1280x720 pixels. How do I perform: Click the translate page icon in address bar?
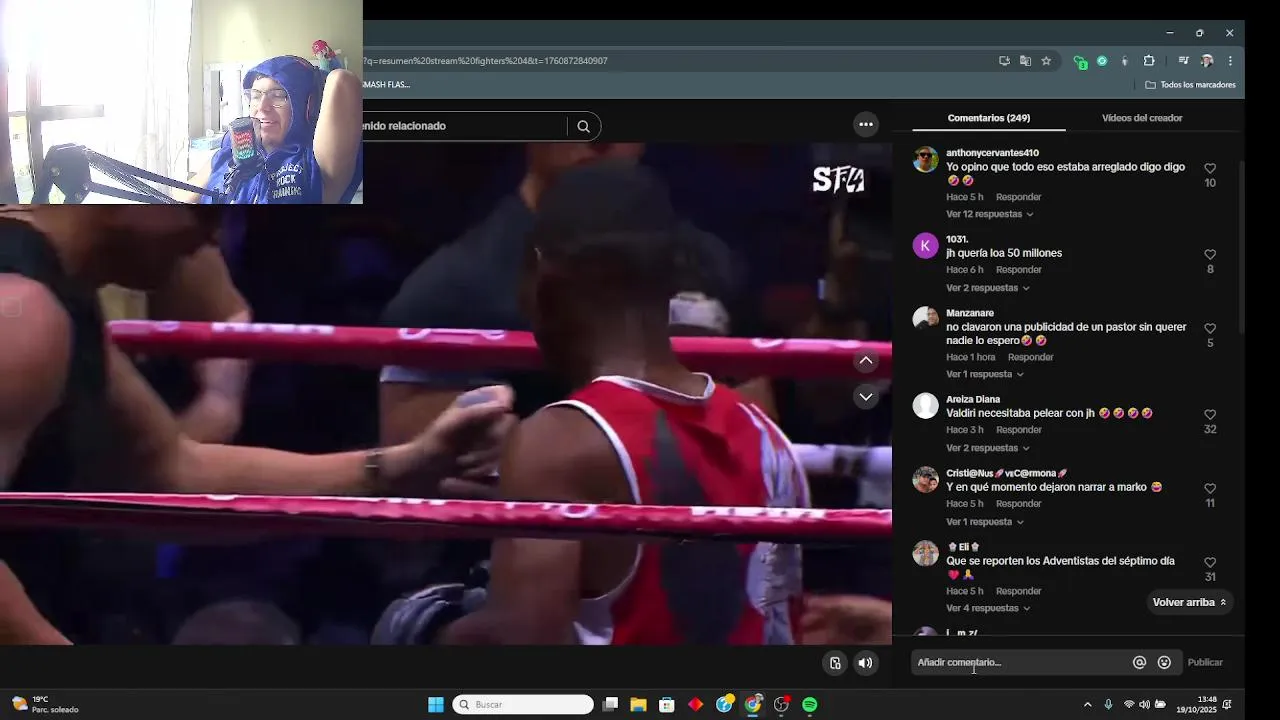[x=1025, y=61]
